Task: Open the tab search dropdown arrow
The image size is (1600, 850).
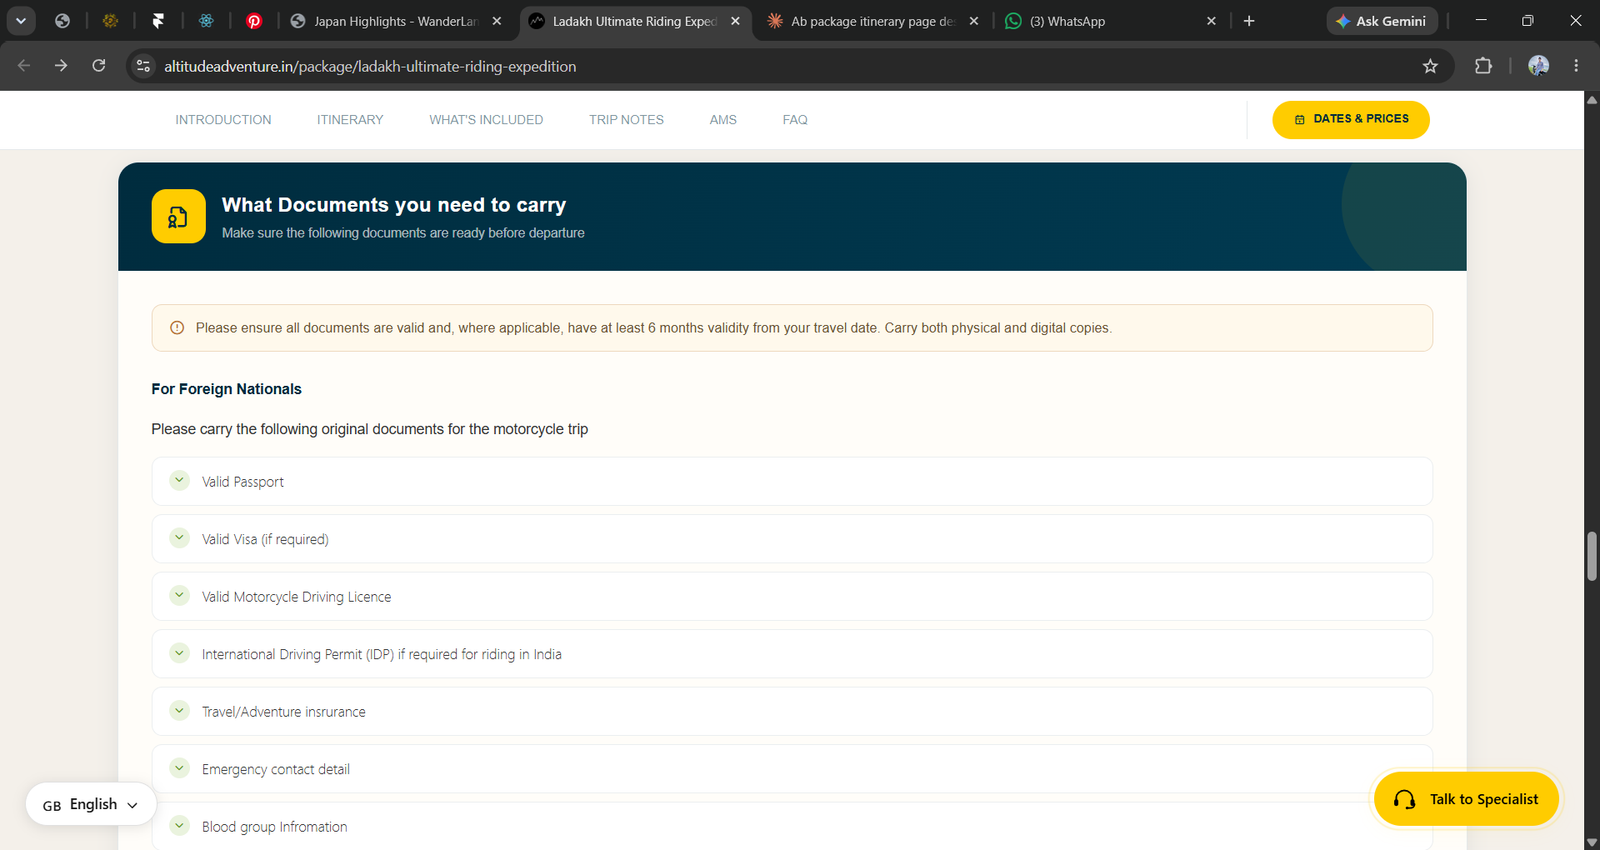Action: [x=20, y=21]
